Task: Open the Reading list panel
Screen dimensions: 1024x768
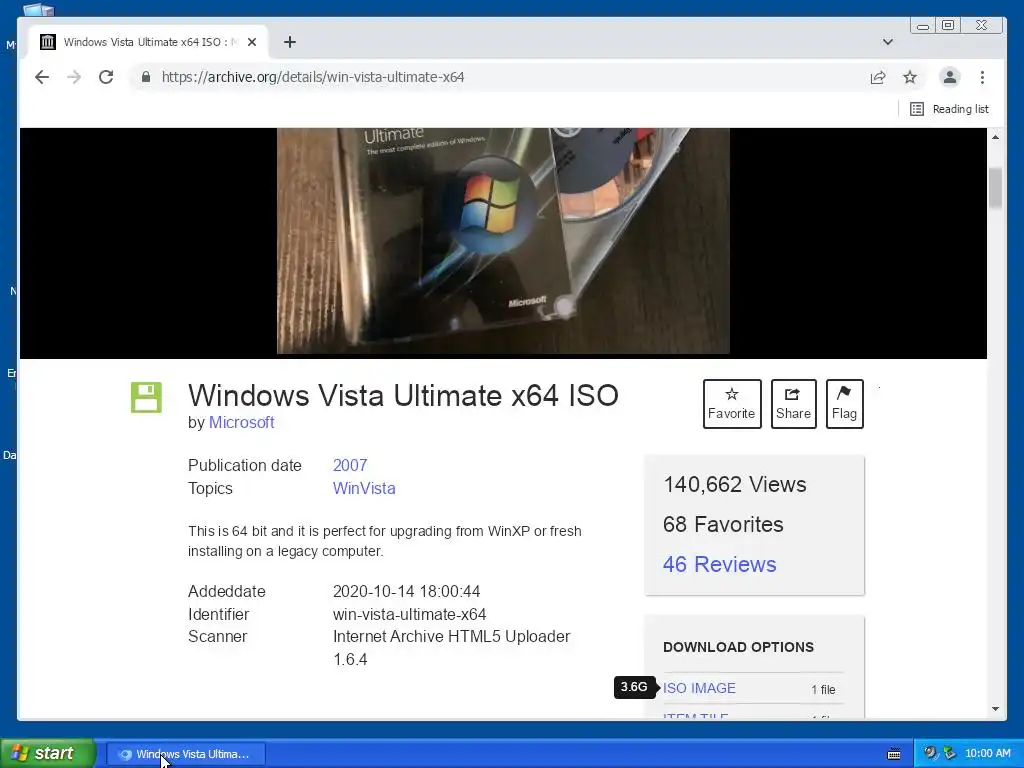Action: (x=949, y=109)
